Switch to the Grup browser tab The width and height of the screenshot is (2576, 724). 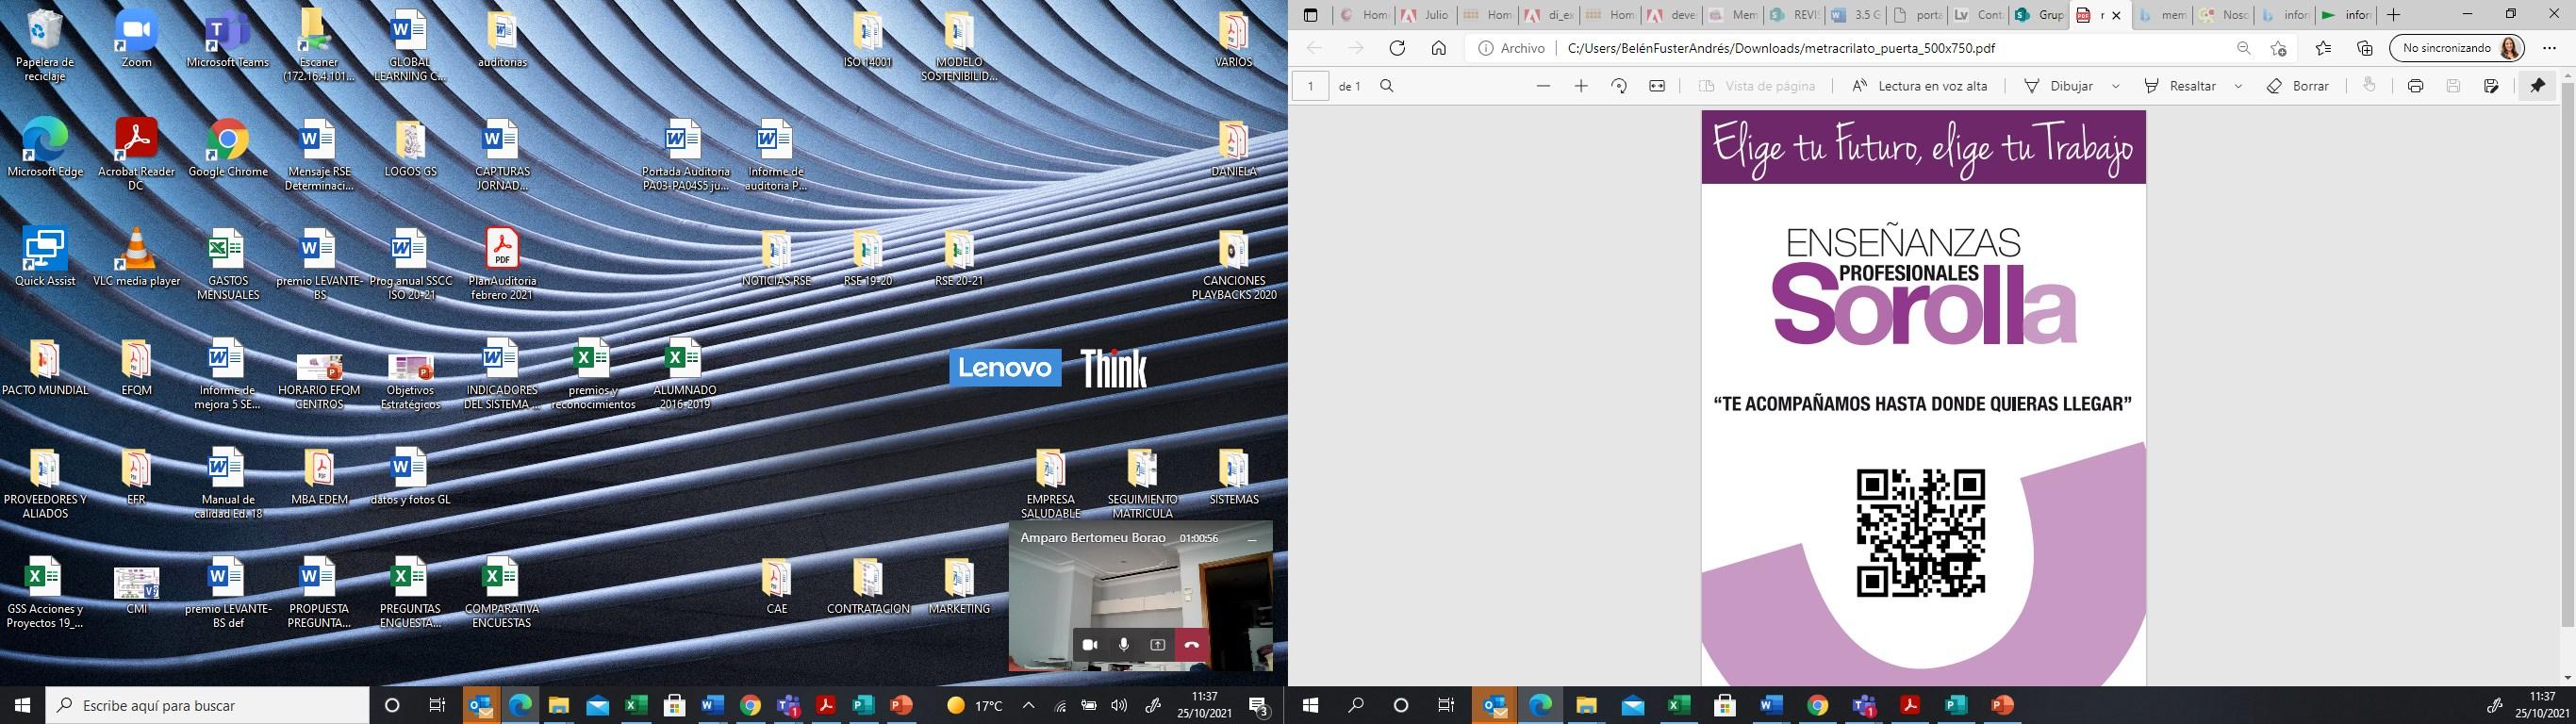coord(2037,15)
